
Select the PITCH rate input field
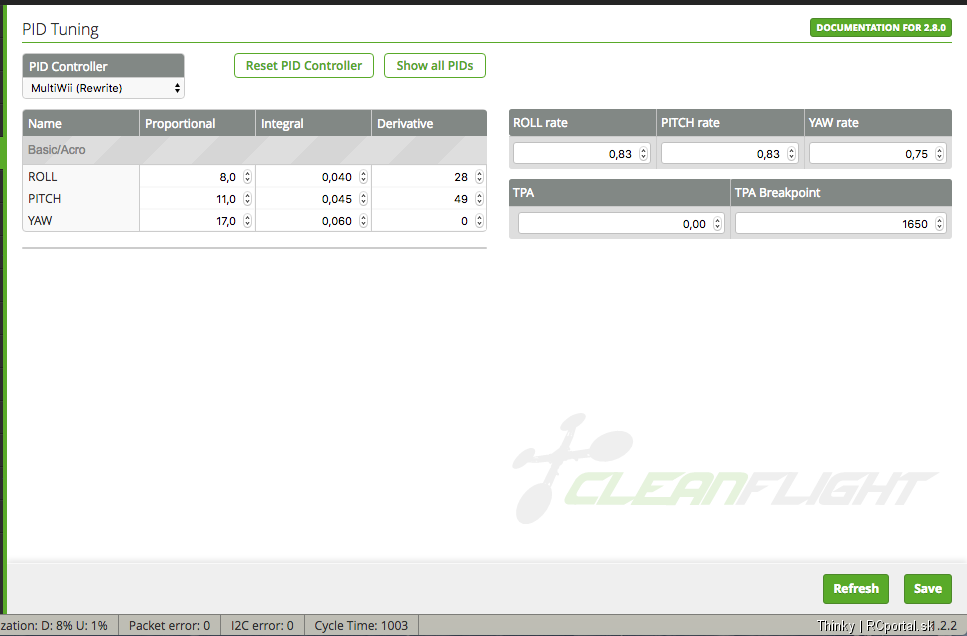pos(730,154)
